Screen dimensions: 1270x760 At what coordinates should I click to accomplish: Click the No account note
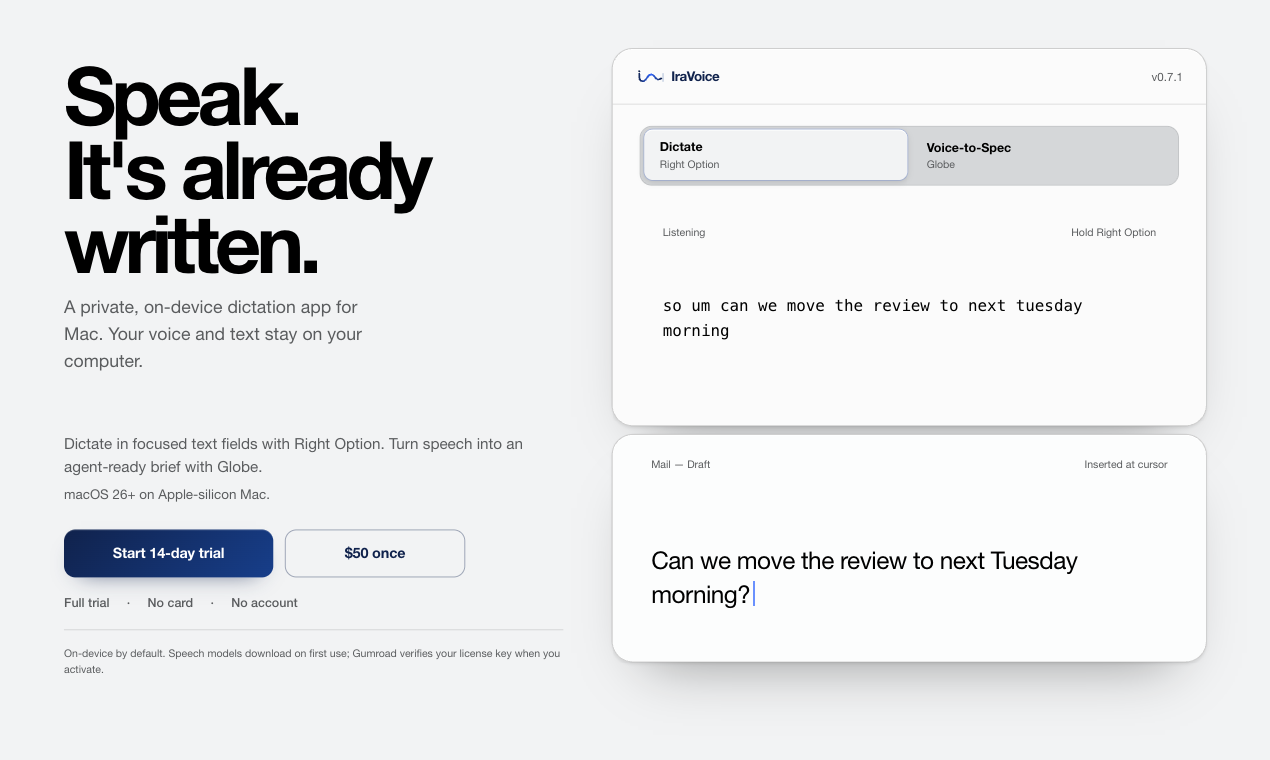tap(264, 603)
